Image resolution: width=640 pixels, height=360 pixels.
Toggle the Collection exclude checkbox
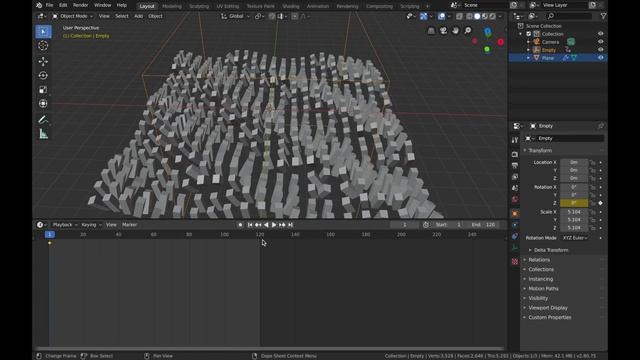click(529, 34)
